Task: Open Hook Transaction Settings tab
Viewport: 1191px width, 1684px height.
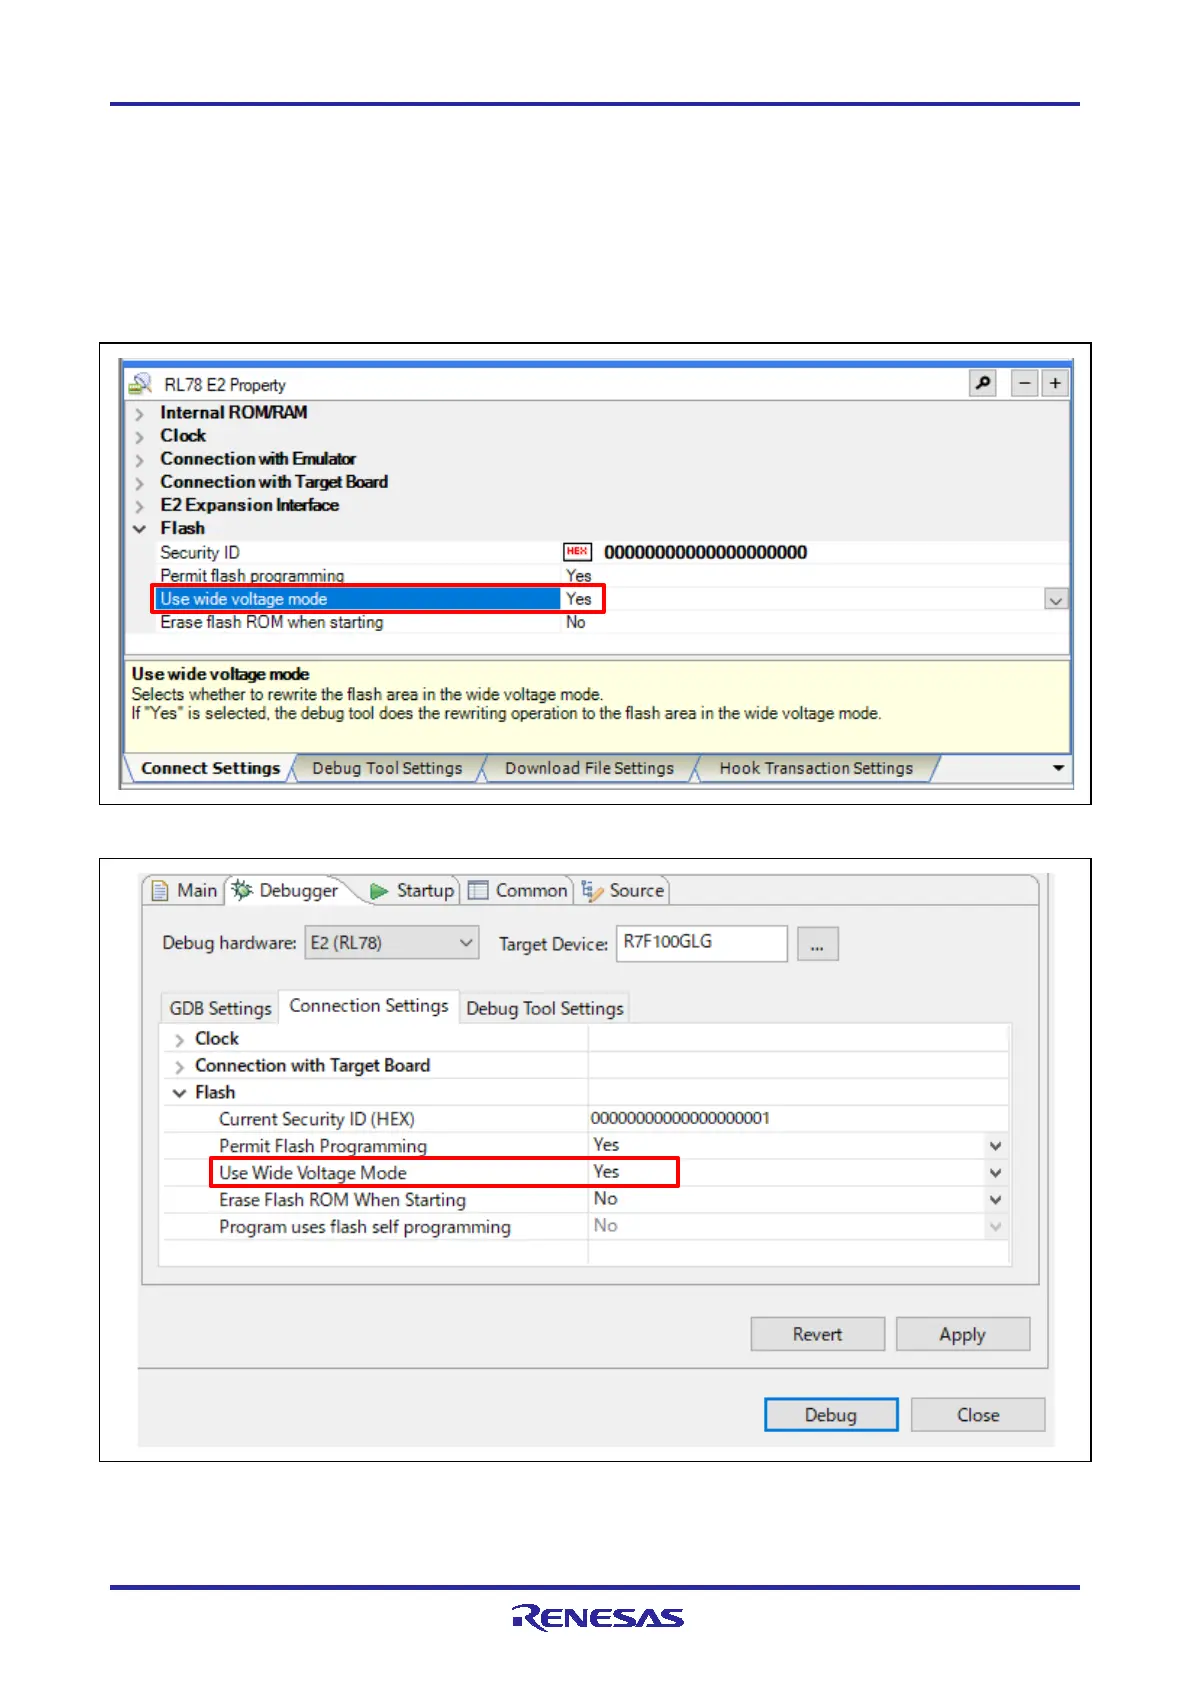Action: (x=816, y=768)
